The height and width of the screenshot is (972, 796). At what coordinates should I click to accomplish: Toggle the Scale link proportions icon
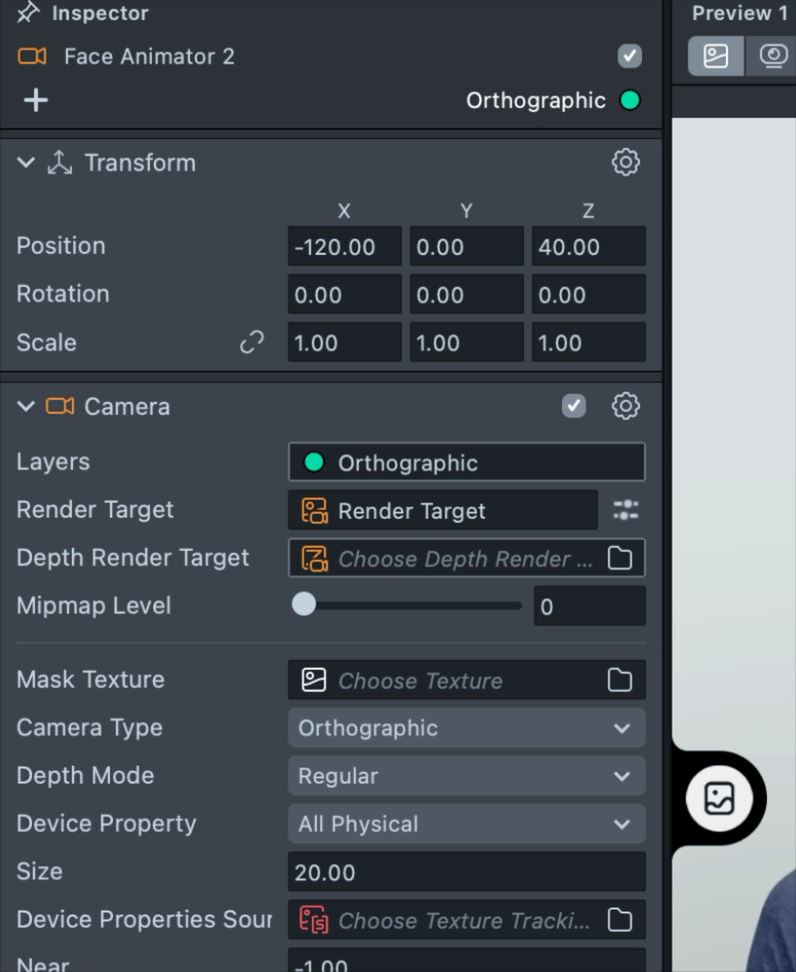click(251, 343)
